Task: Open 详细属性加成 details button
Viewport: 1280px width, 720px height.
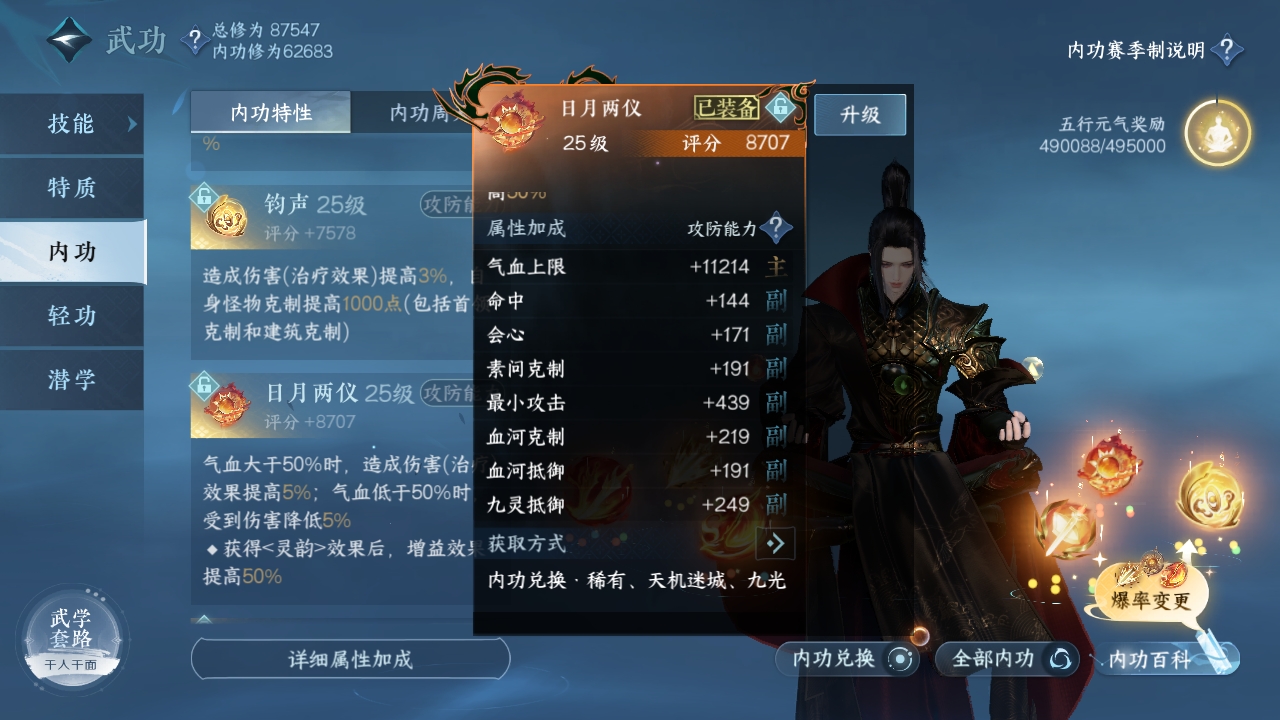Action: [x=350, y=659]
